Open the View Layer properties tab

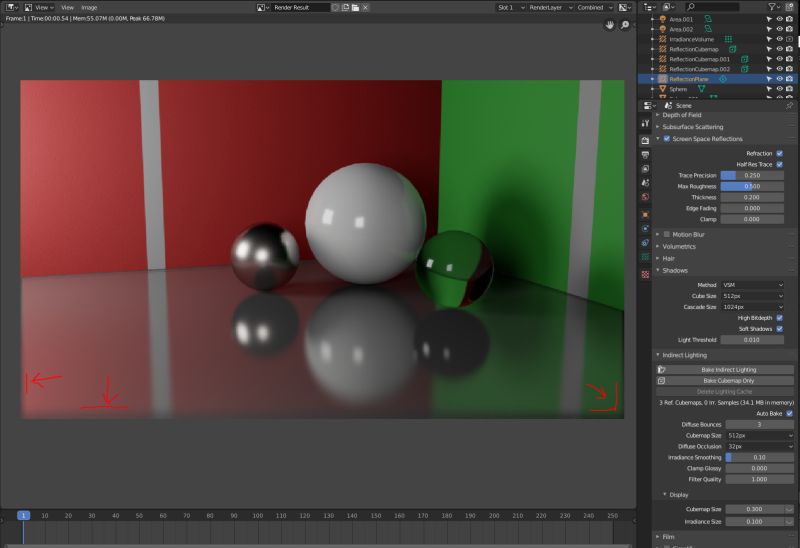click(645, 168)
